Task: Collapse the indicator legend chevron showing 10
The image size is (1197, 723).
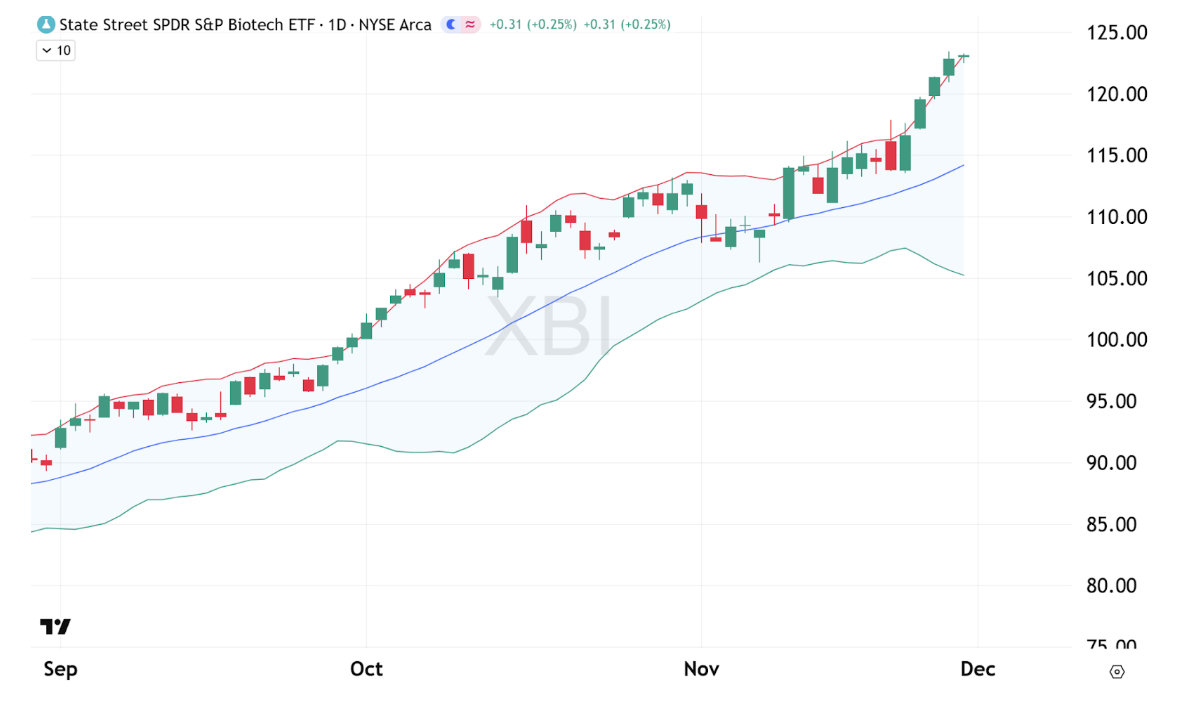Action: 48,50
